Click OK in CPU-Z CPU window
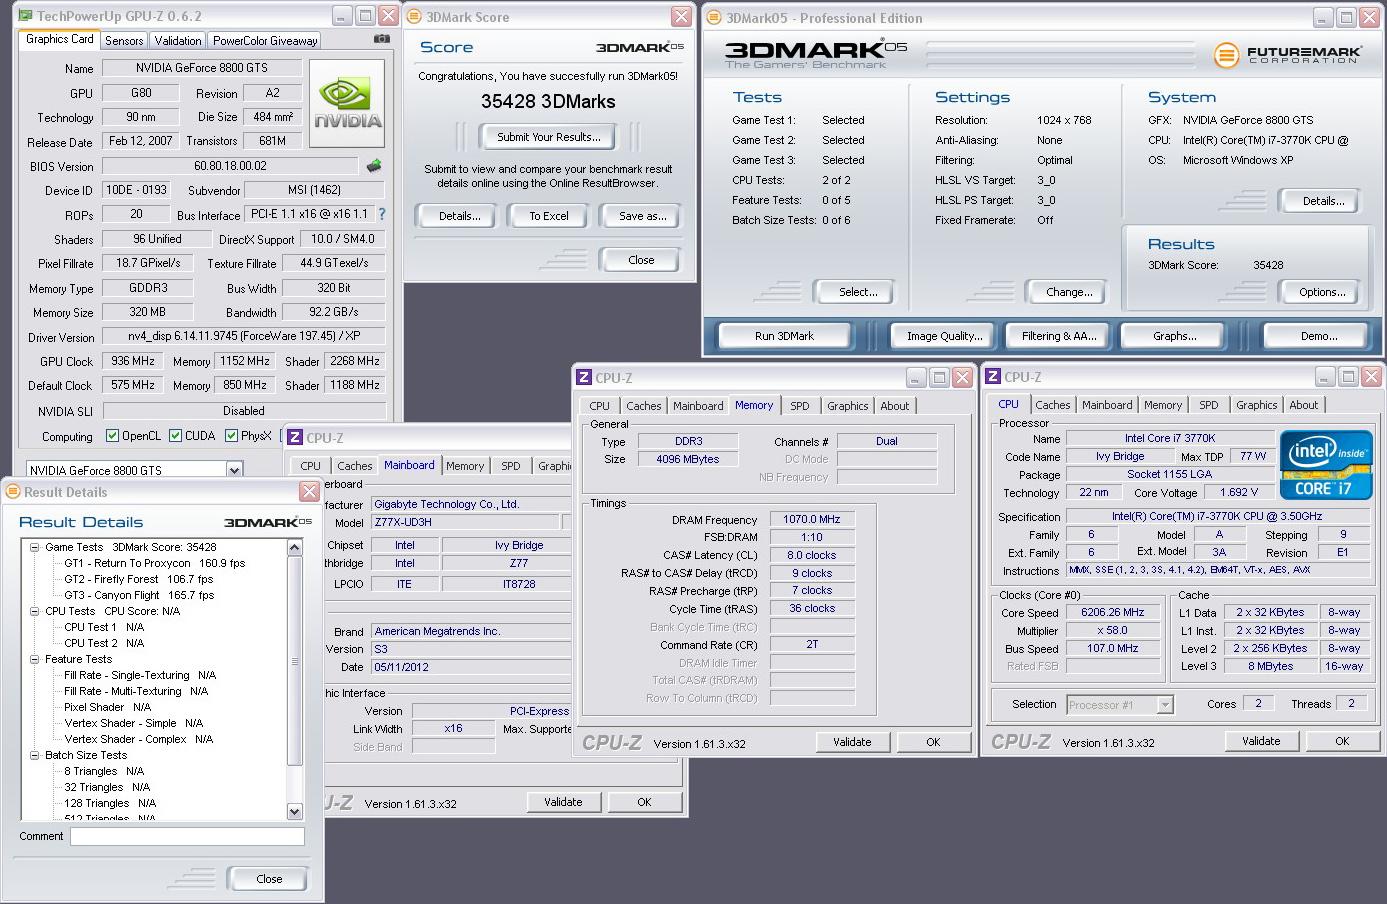Viewport: 1387px width, 904px height. click(1342, 741)
